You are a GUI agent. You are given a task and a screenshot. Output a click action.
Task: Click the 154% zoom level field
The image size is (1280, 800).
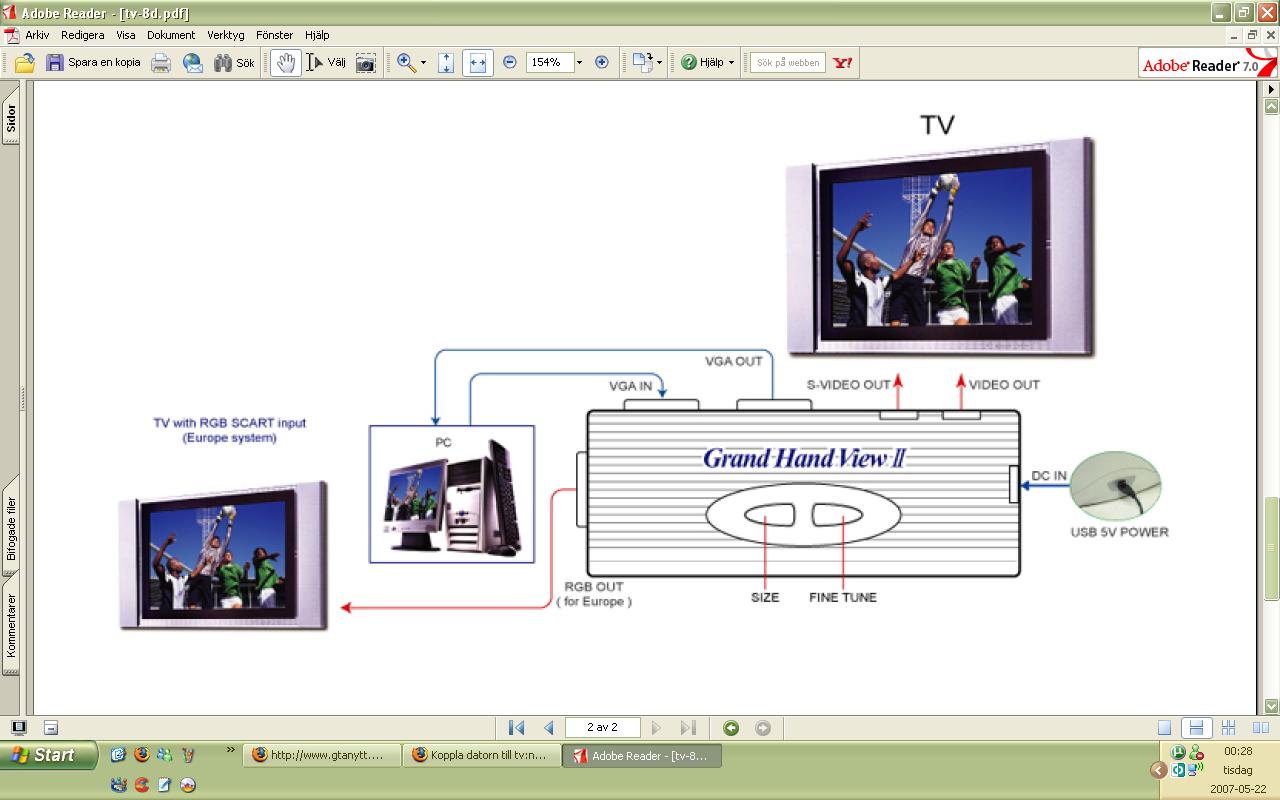(548, 62)
